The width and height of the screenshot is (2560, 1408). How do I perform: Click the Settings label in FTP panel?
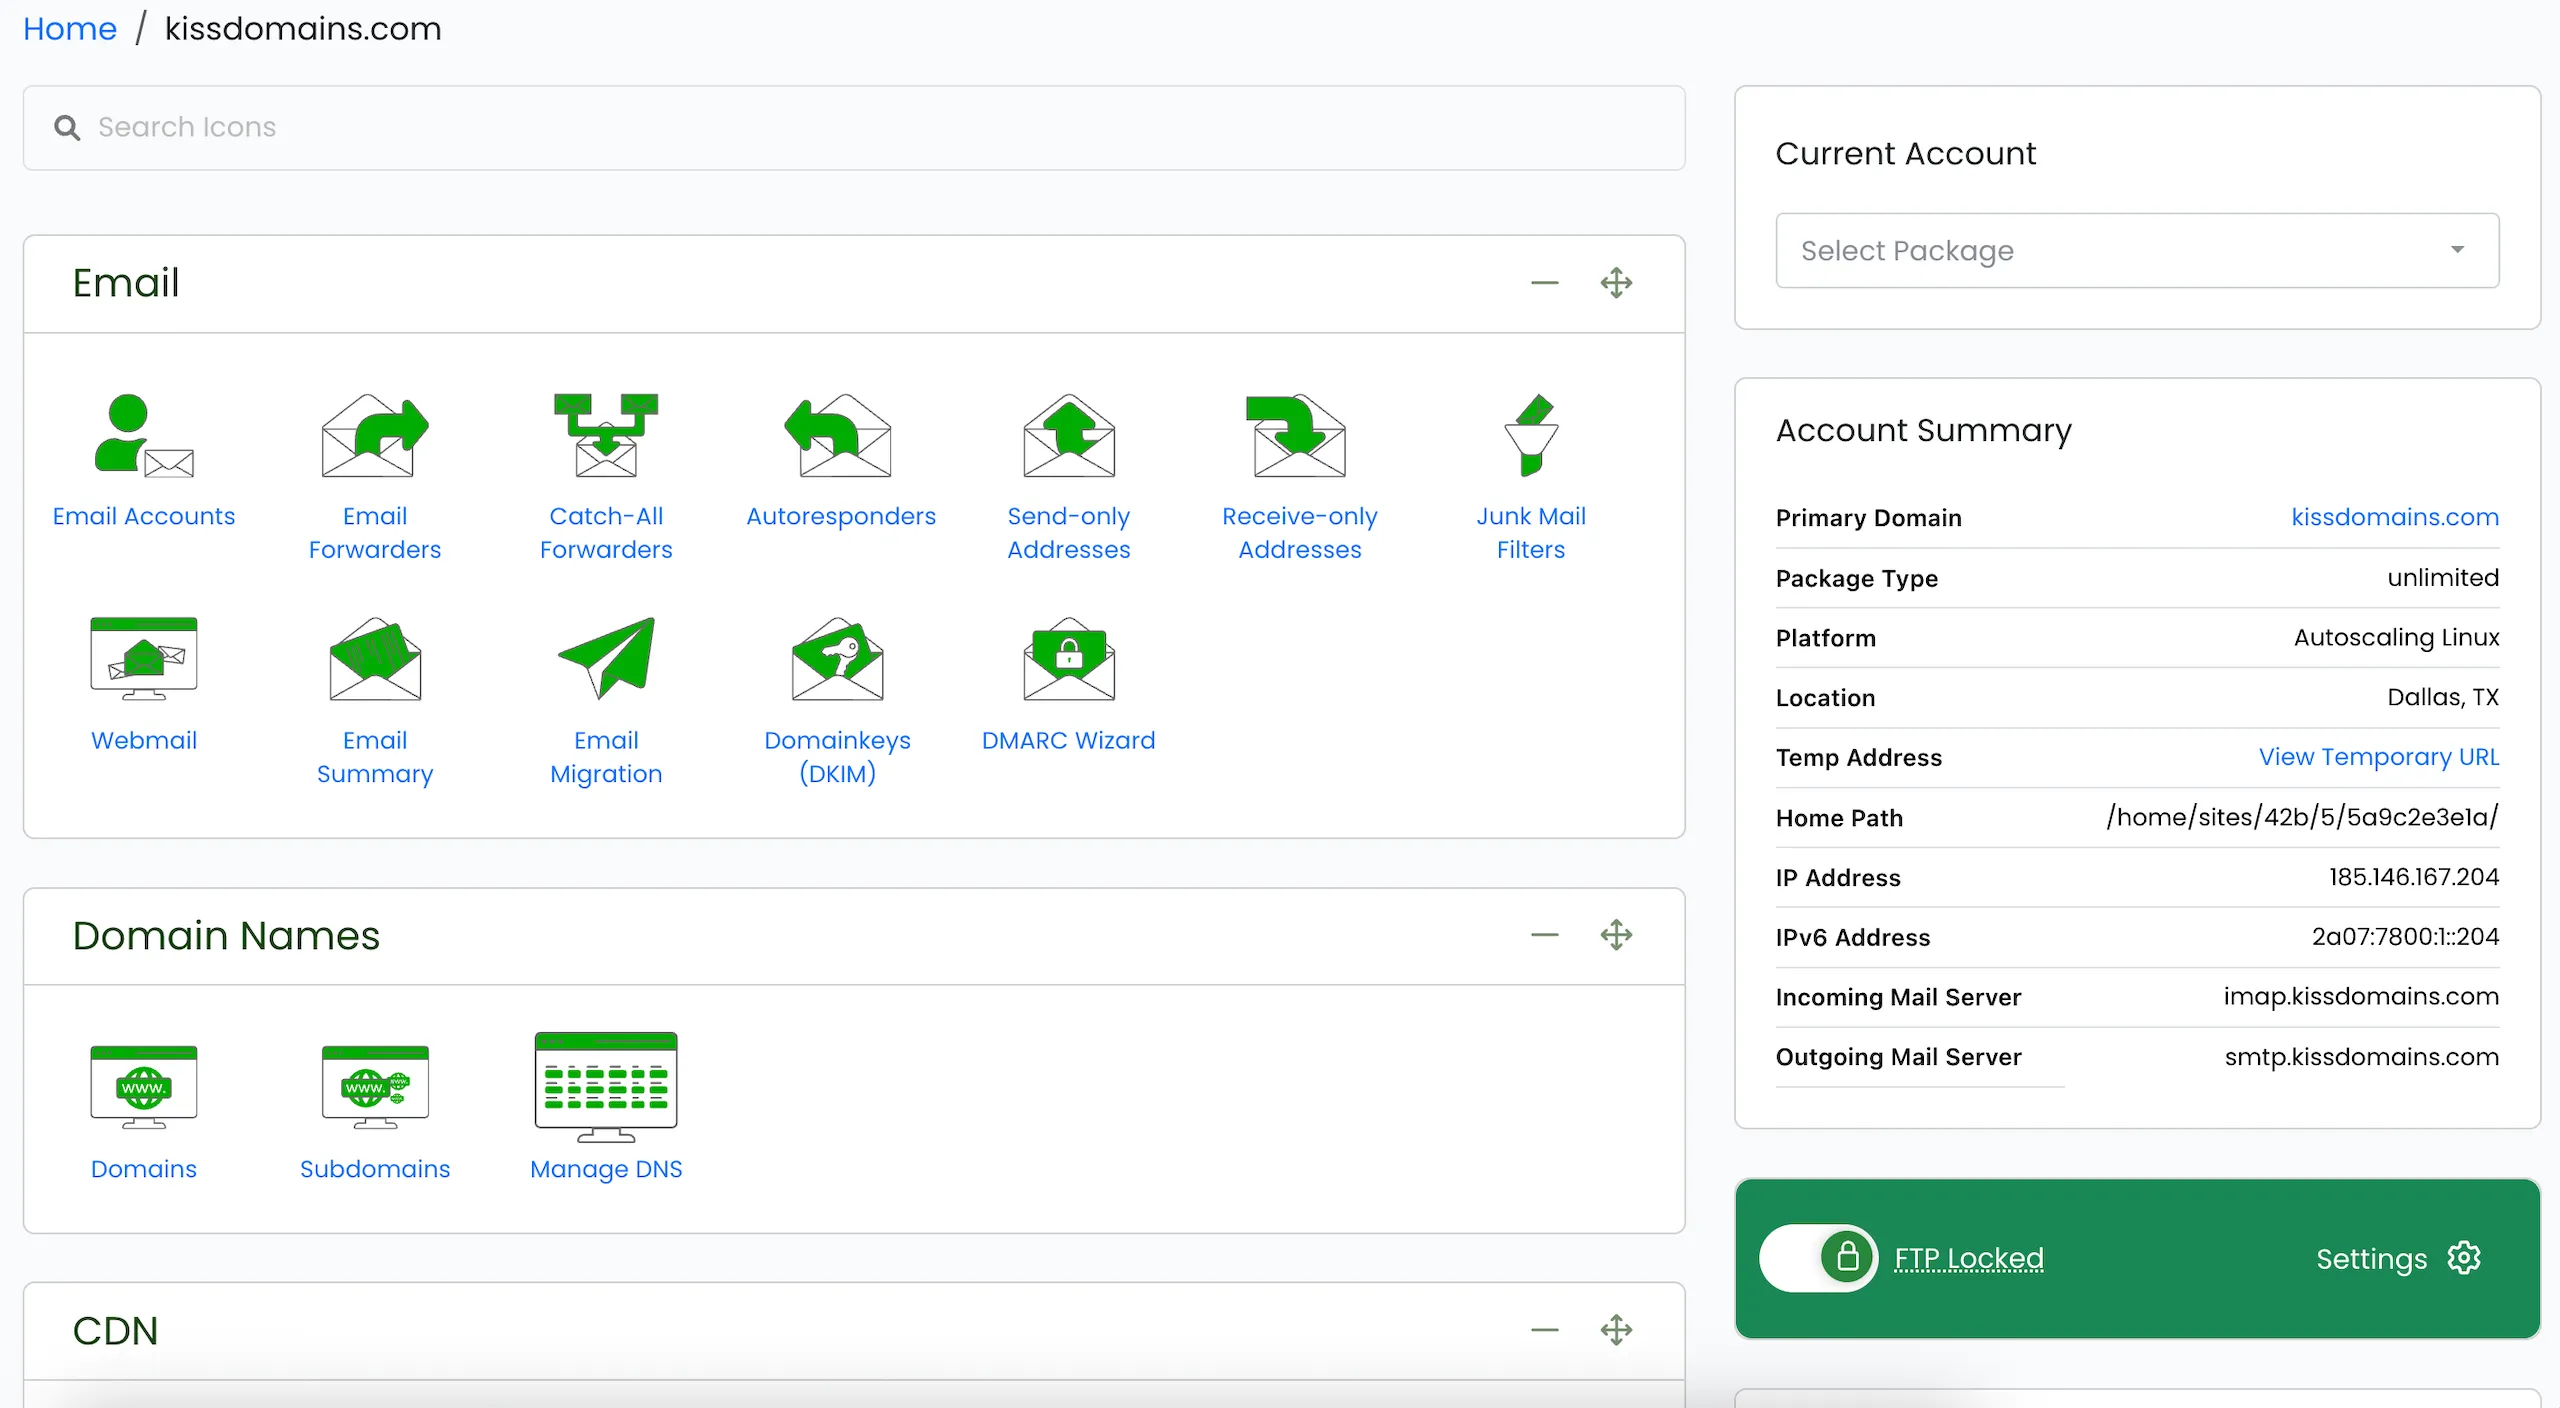pyautogui.click(x=2371, y=1259)
